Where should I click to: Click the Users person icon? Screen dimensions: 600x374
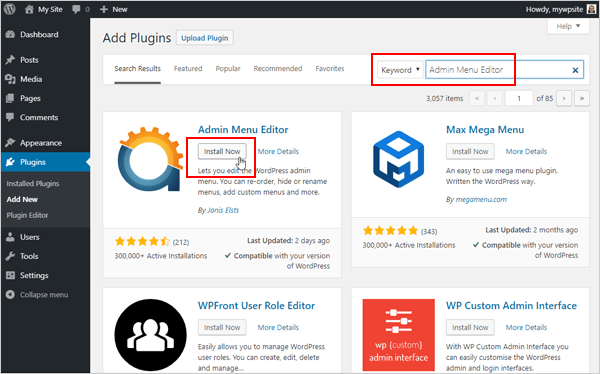pos(10,237)
